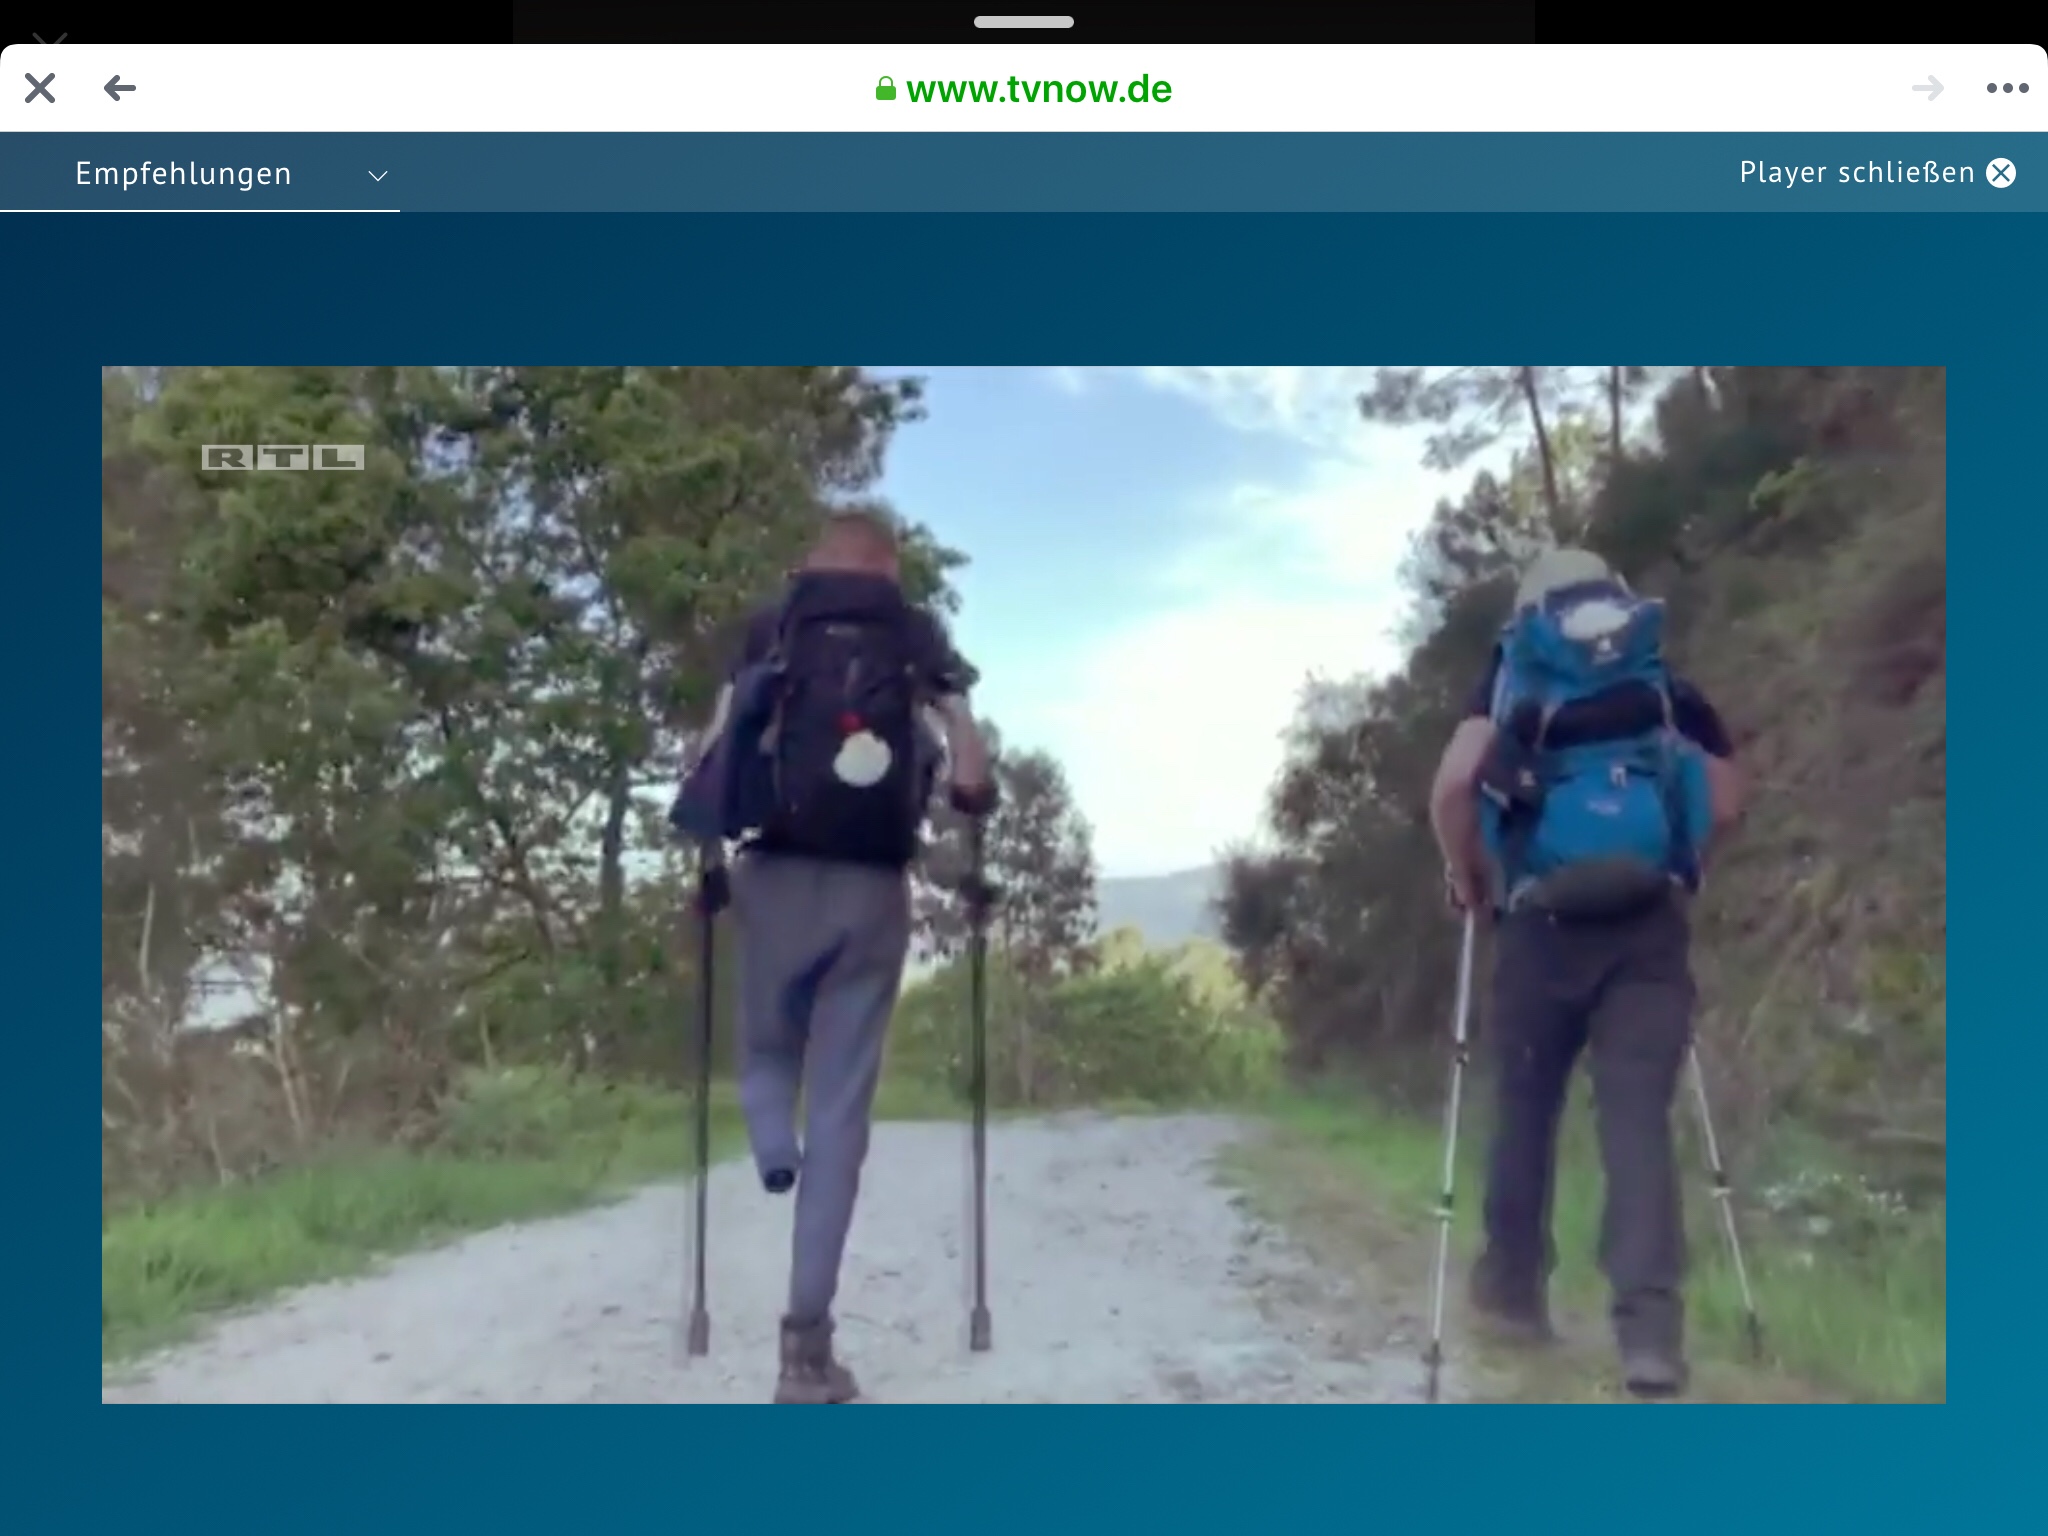This screenshot has height=1536, width=2048.
Task: Close the in-app browser with the X icon
Action: point(40,88)
